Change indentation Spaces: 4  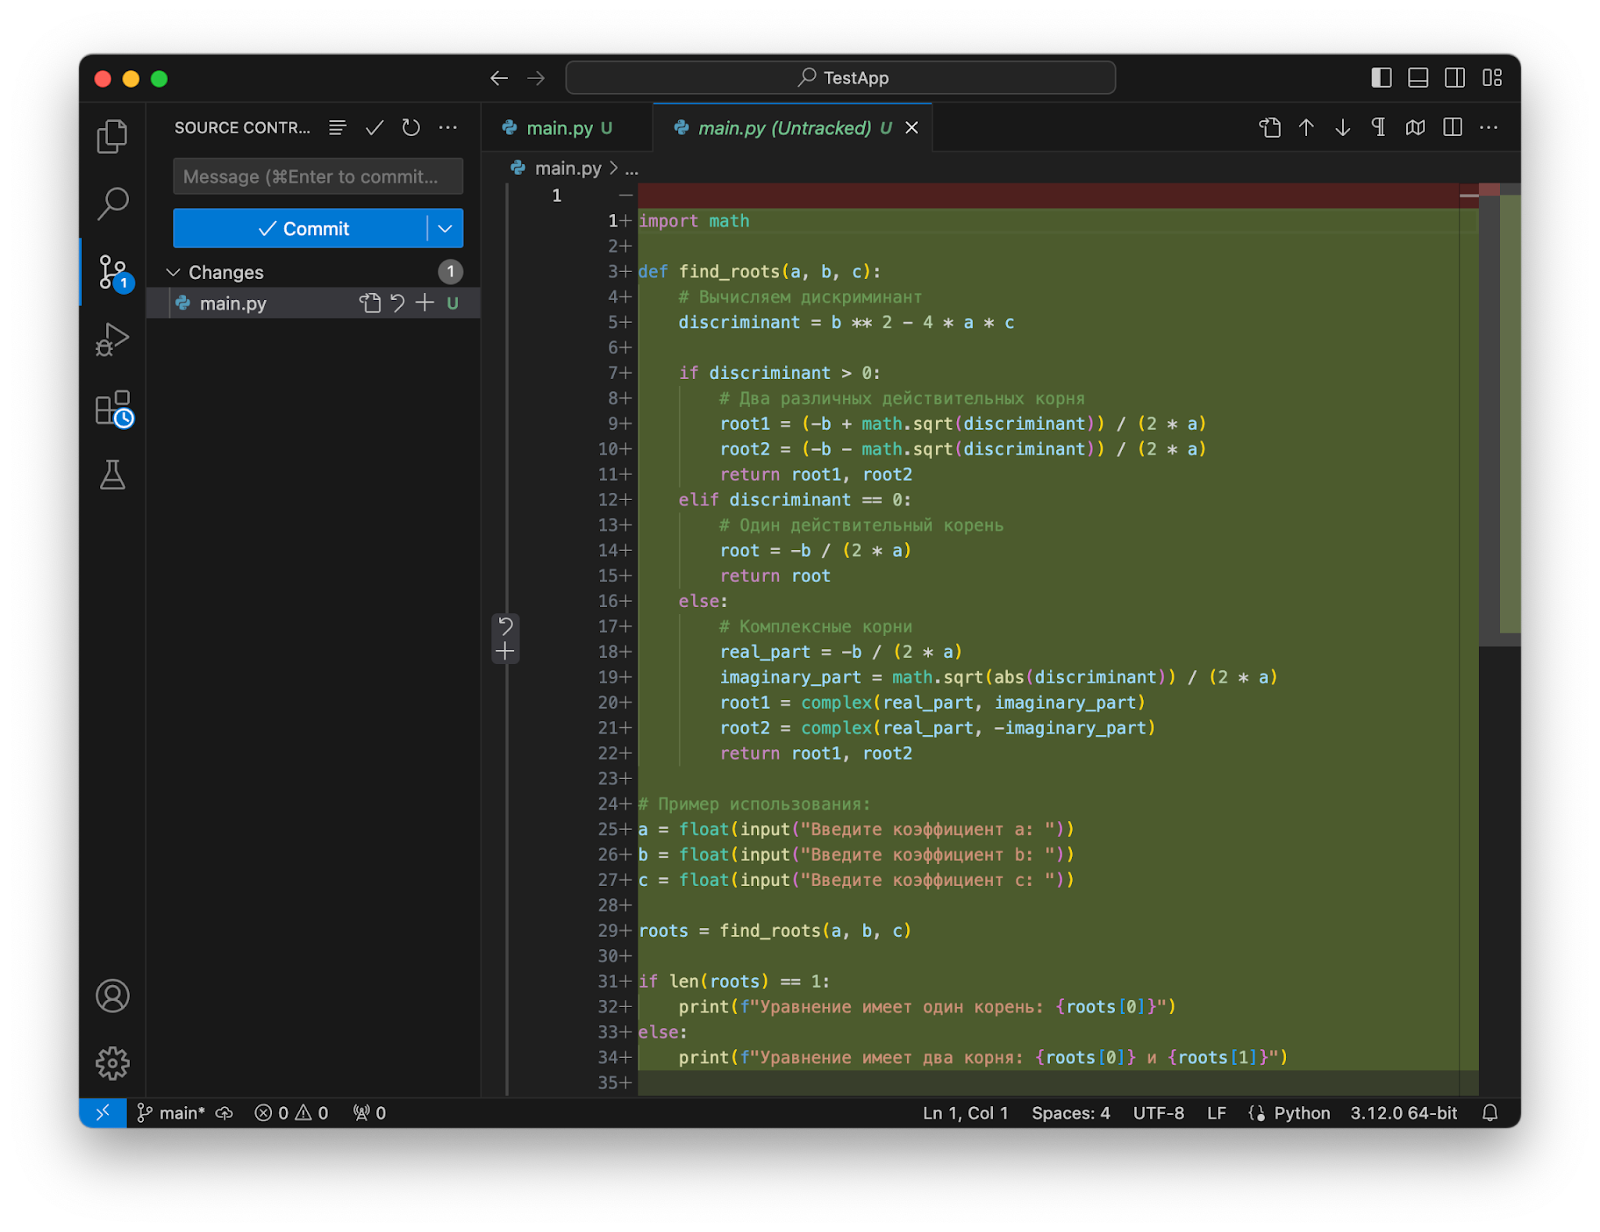pyautogui.click(x=1071, y=1113)
